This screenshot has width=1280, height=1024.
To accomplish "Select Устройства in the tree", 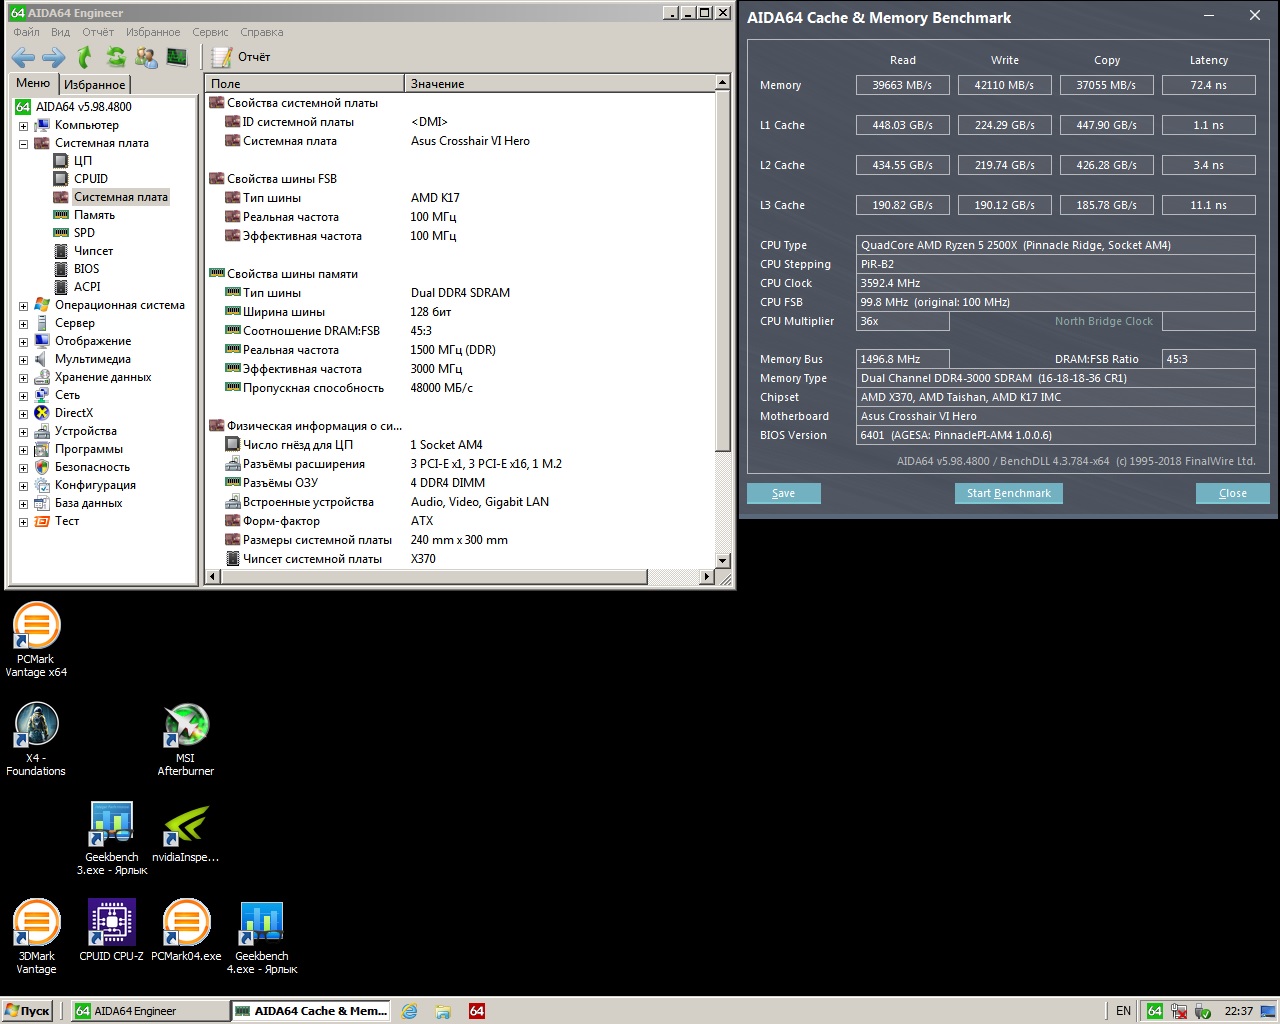I will 86,431.
